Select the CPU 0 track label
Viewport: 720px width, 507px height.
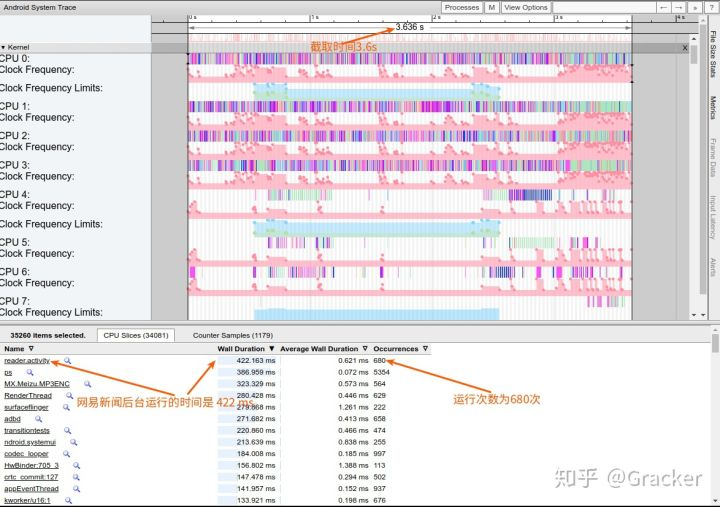point(15,59)
